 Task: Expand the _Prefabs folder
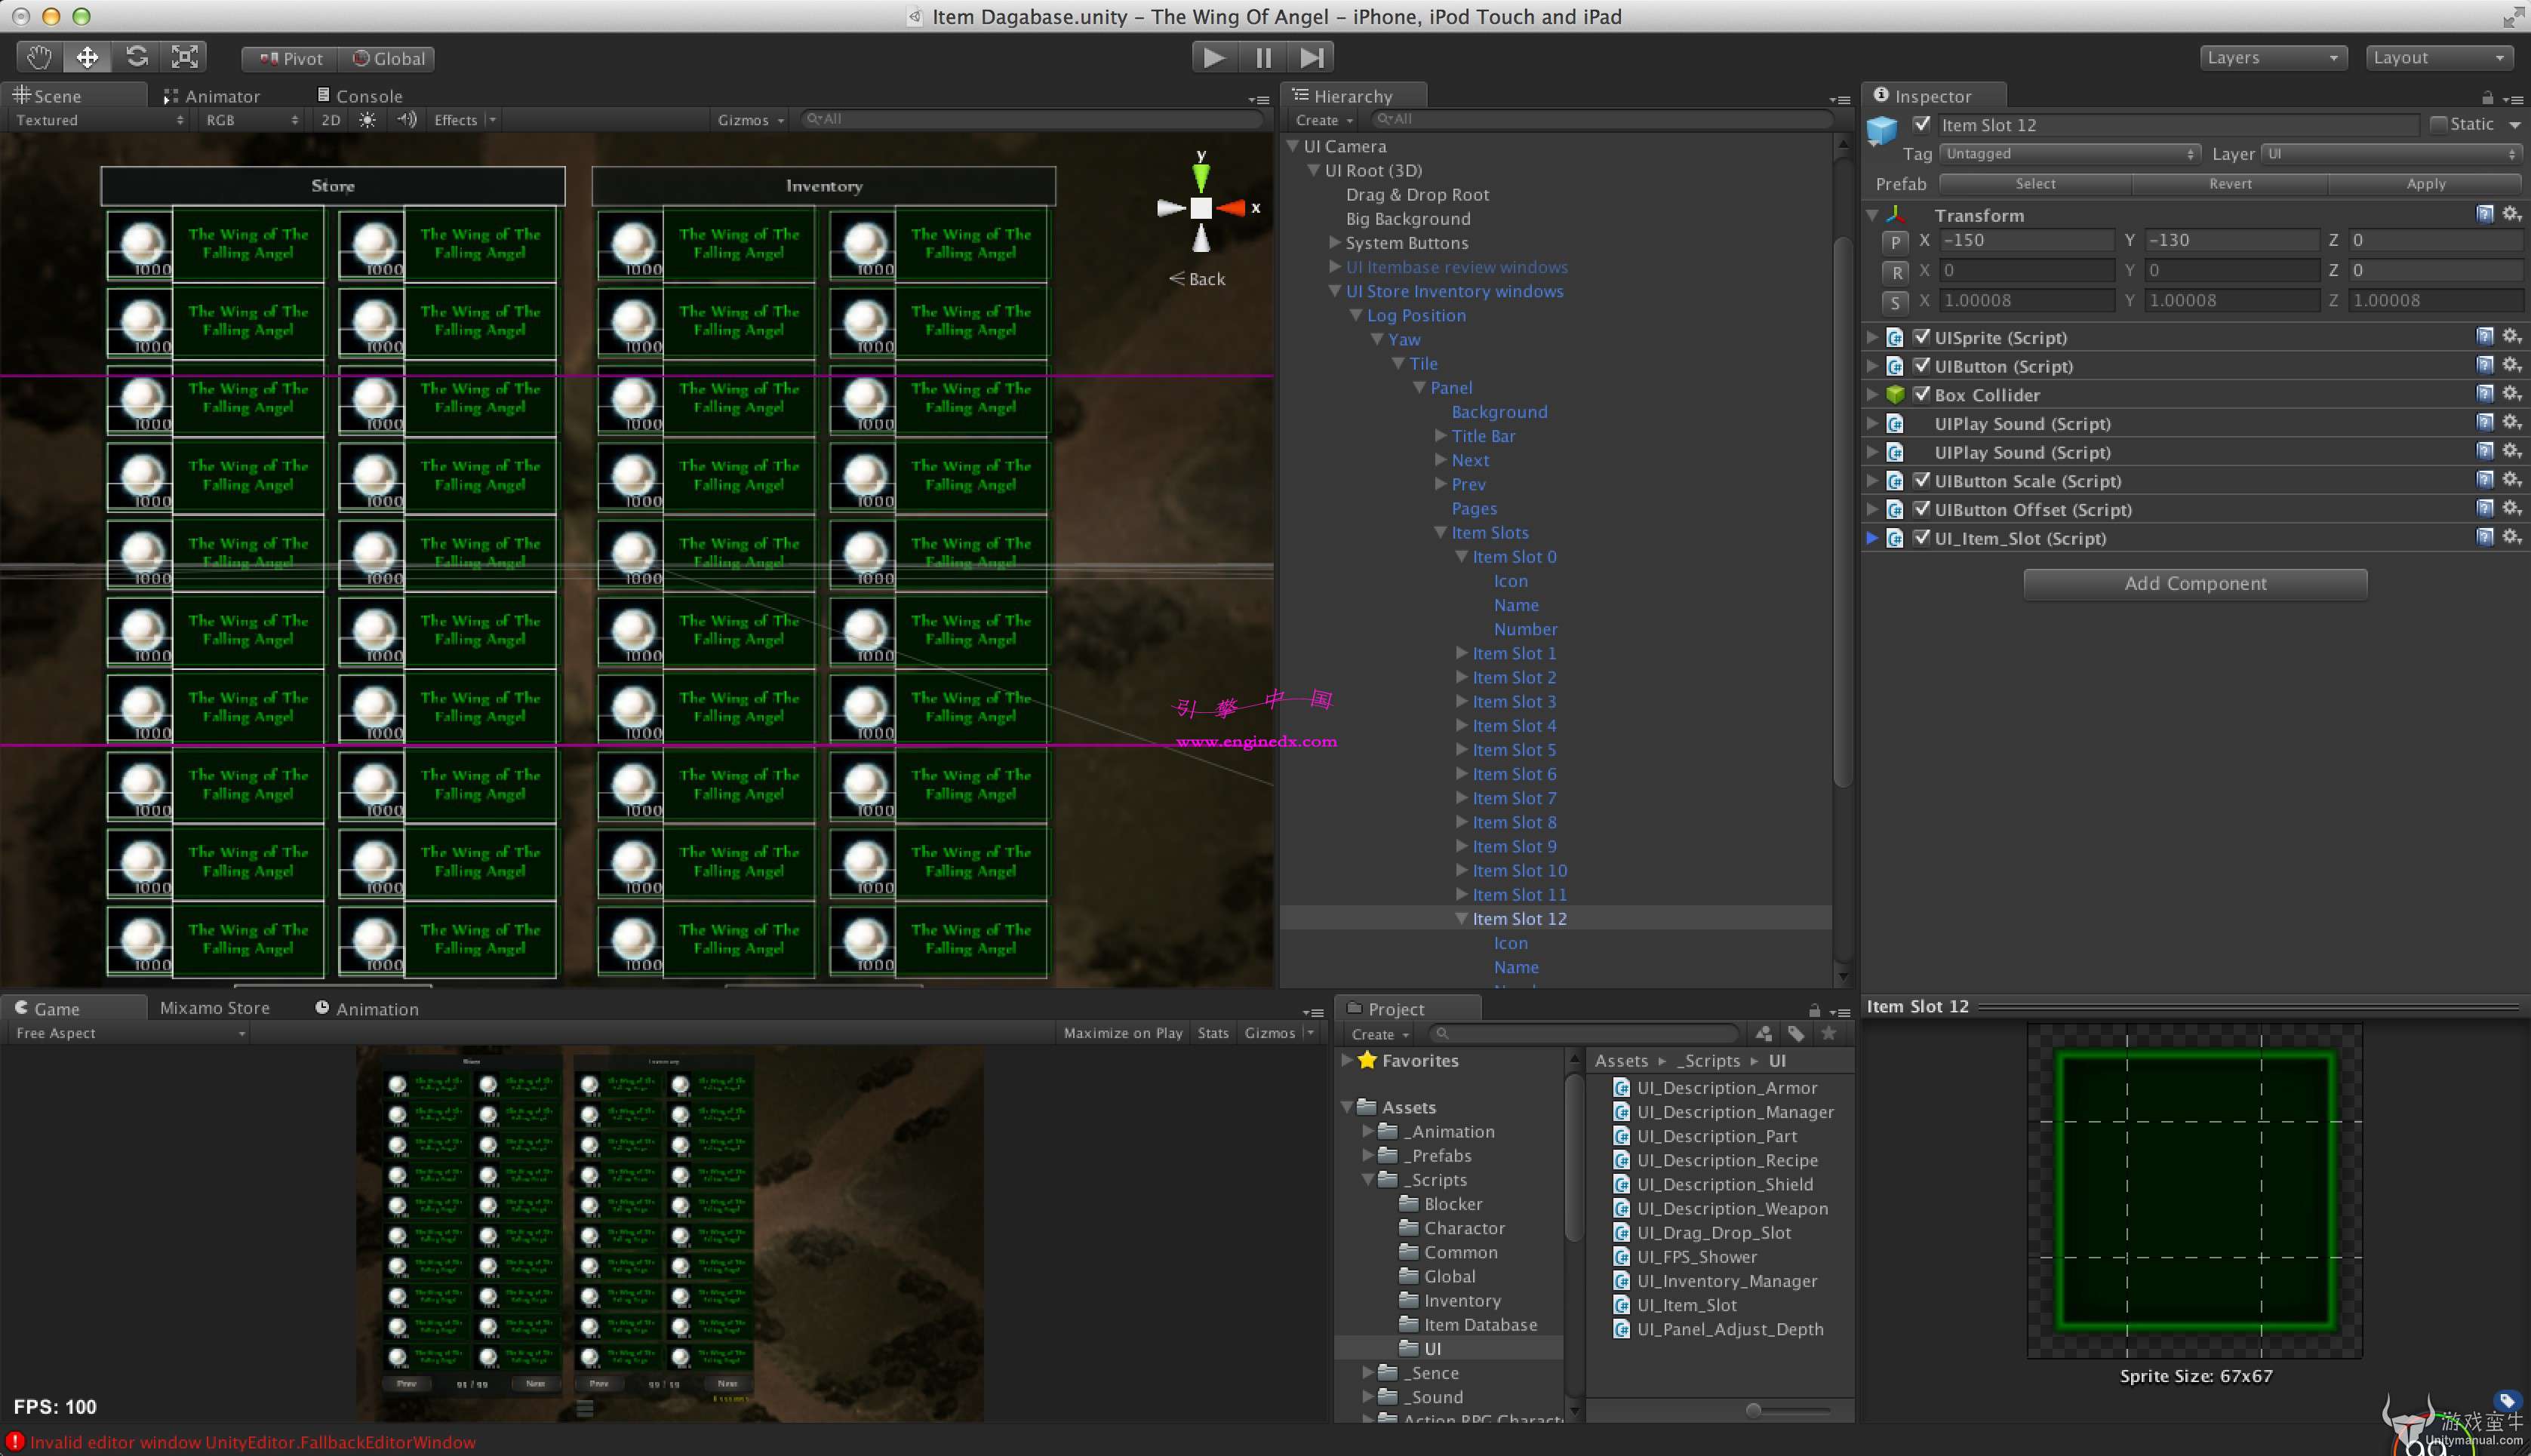tap(1368, 1155)
